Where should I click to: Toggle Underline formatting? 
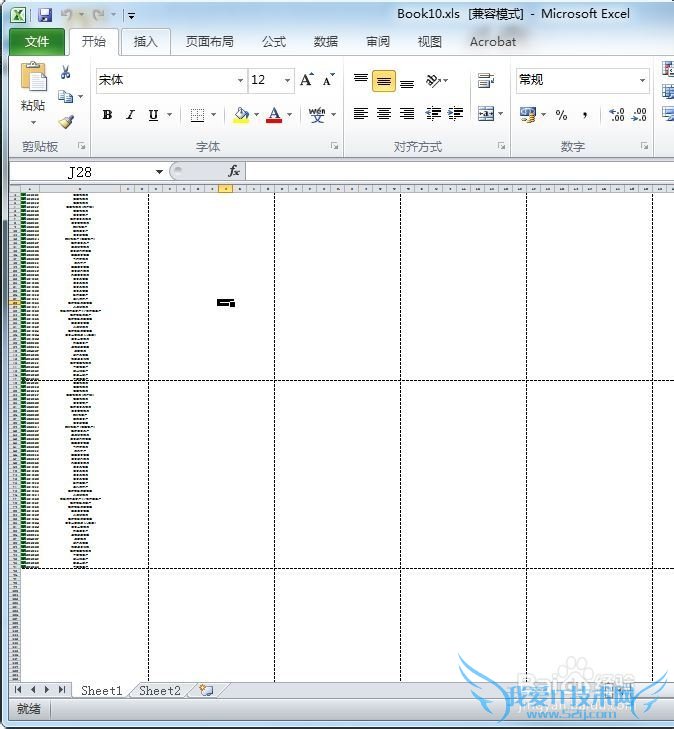(x=153, y=114)
